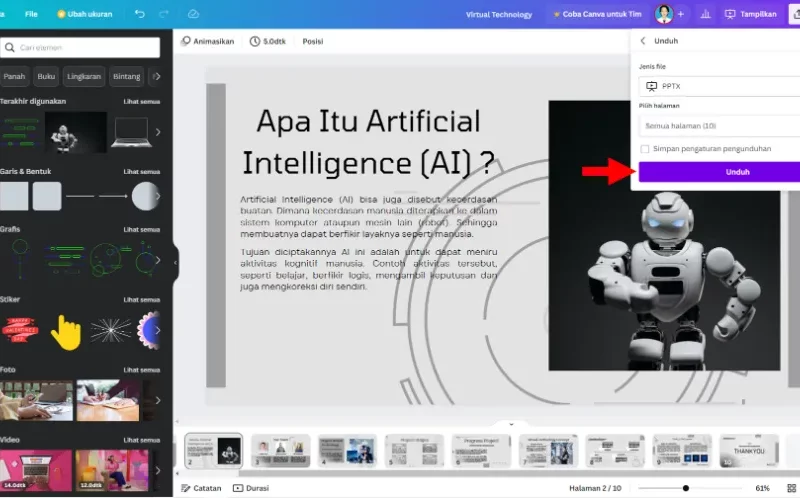Image resolution: width=800 pixels, height=498 pixels.
Task: Open page 3 thumbnail in filmstrip
Action: (281, 451)
